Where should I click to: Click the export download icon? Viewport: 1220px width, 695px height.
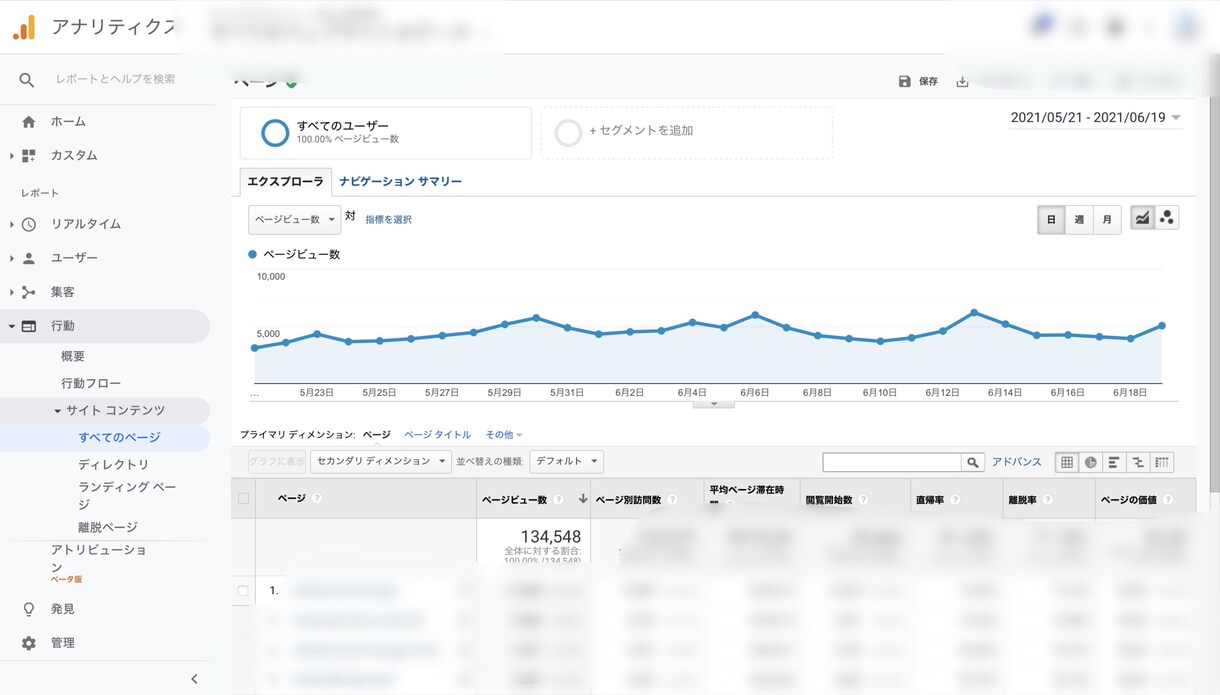point(962,82)
